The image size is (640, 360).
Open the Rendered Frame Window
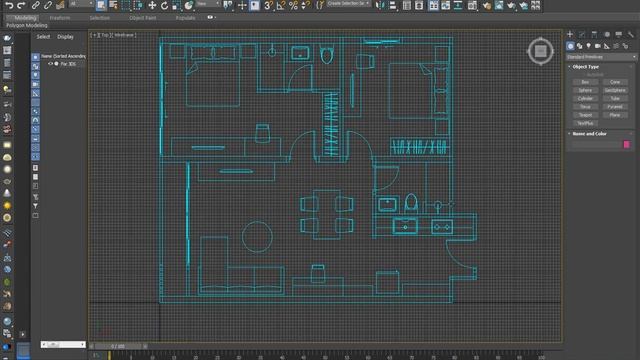[x=499, y=5]
